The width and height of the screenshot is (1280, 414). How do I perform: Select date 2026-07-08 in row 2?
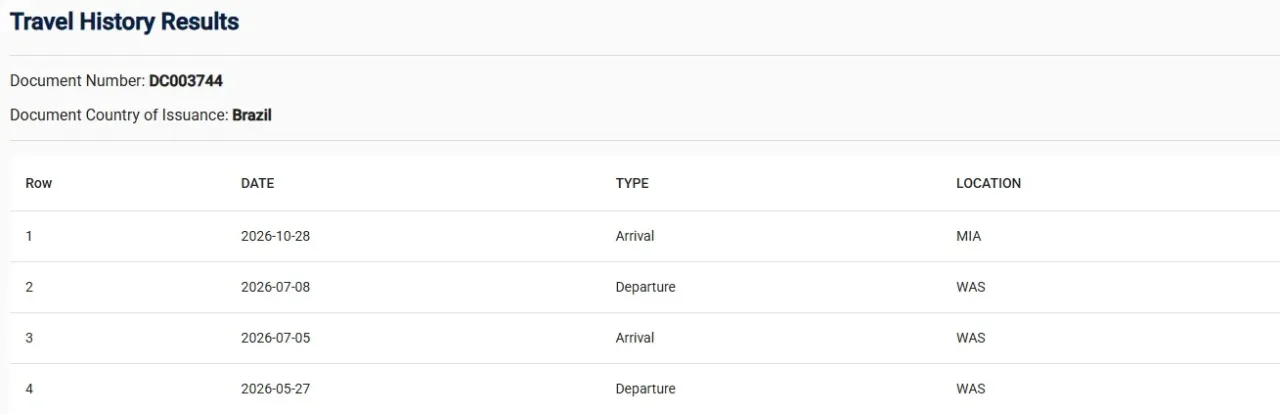pyautogui.click(x=276, y=287)
